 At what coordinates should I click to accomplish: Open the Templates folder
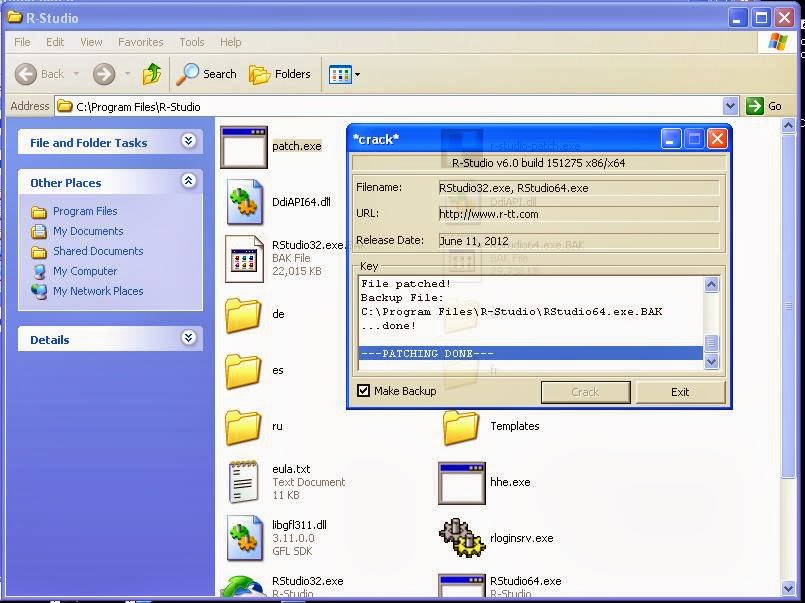[x=461, y=426]
